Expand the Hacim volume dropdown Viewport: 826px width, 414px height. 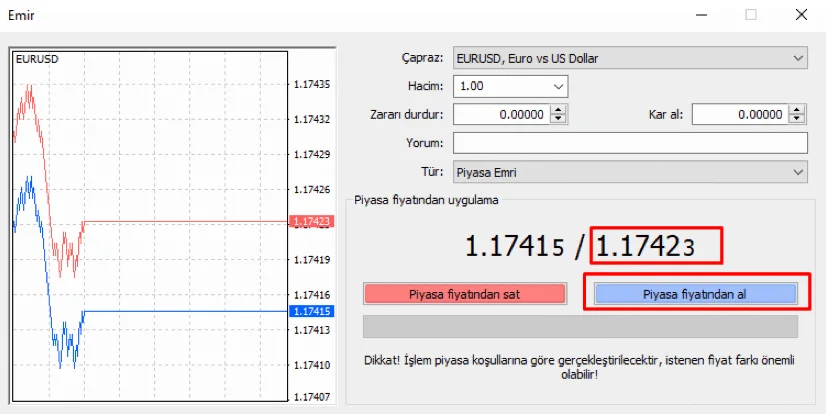point(510,86)
